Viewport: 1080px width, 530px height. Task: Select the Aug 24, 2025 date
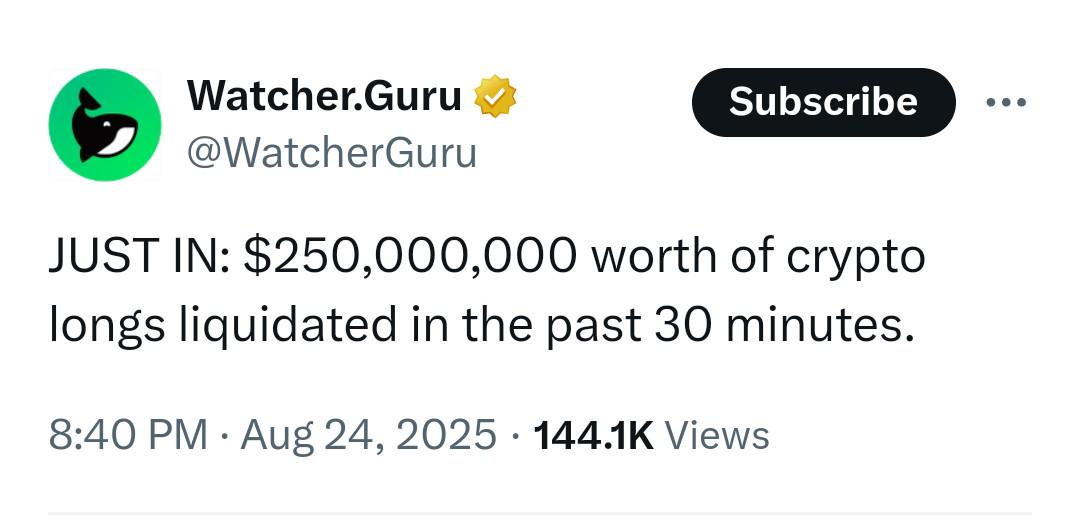point(368,436)
